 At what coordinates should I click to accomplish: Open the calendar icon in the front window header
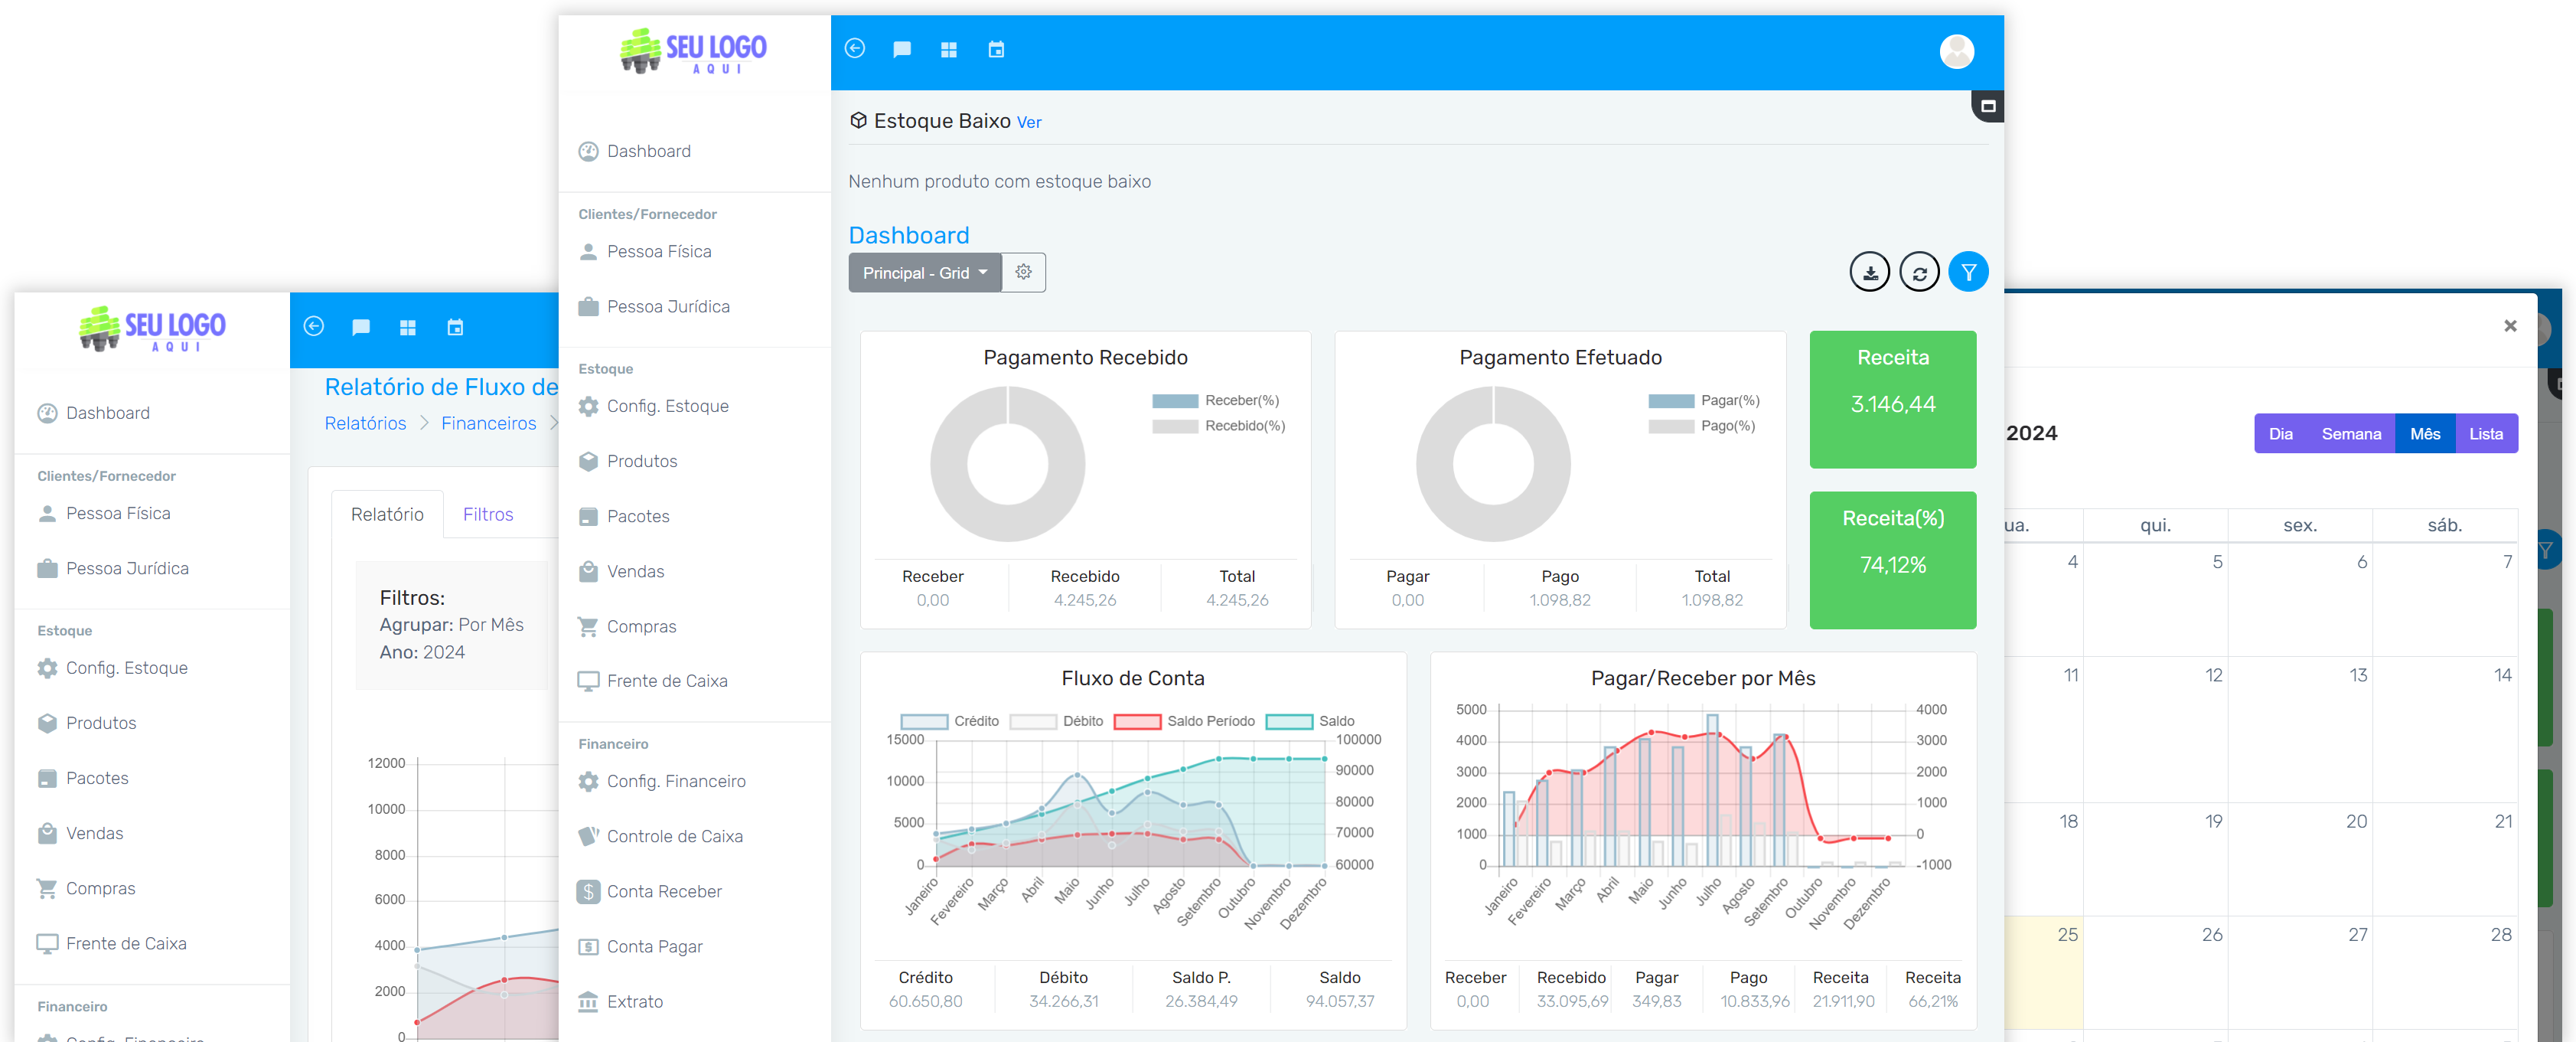click(996, 49)
